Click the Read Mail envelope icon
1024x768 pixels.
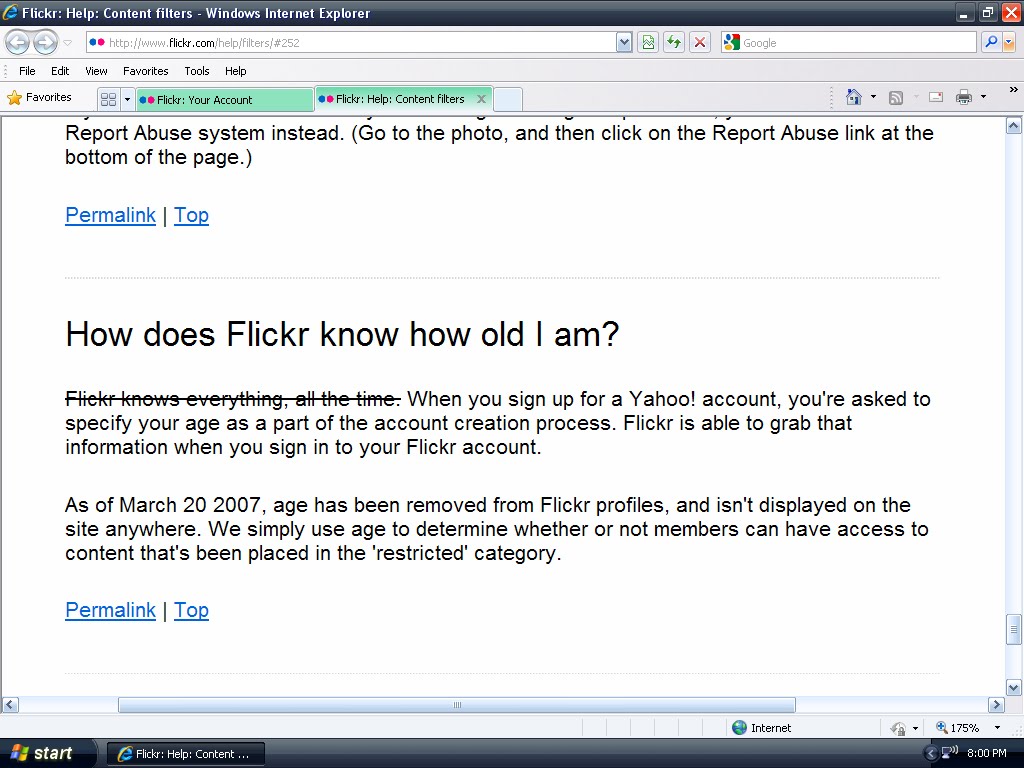[936, 97]
